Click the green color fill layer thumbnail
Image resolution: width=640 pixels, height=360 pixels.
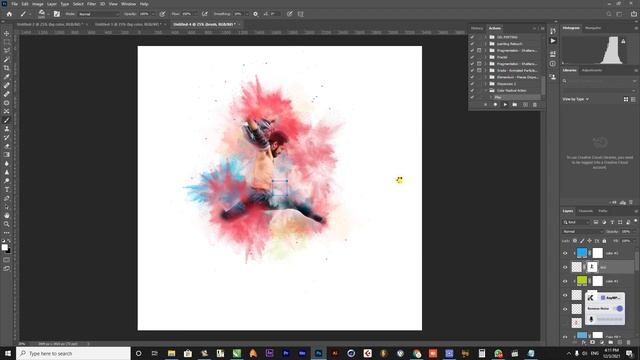click(582, 281)
